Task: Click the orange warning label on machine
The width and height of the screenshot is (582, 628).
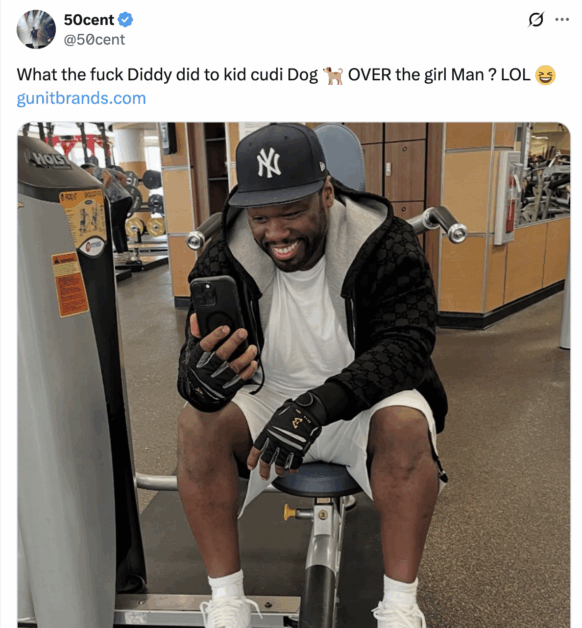Action: 70,284
